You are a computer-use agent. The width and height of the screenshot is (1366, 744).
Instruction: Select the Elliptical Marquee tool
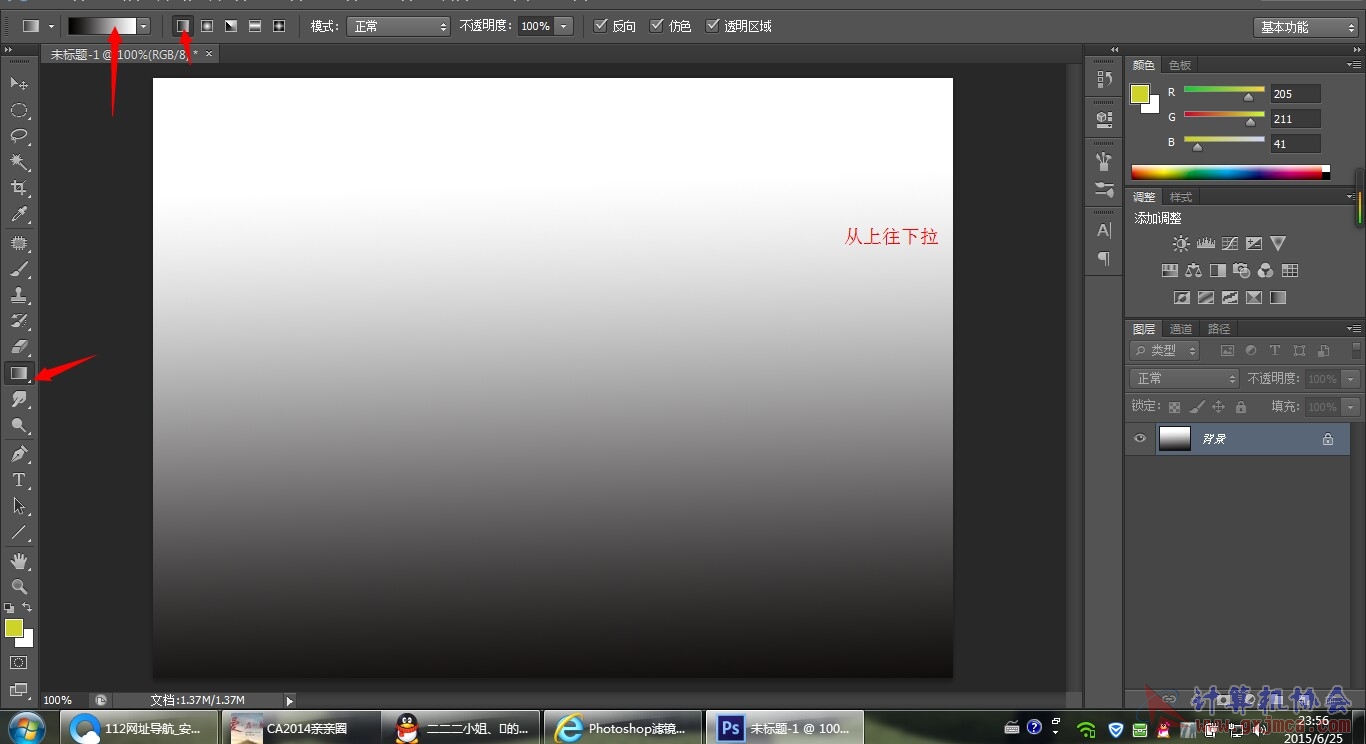click(18, 110)
